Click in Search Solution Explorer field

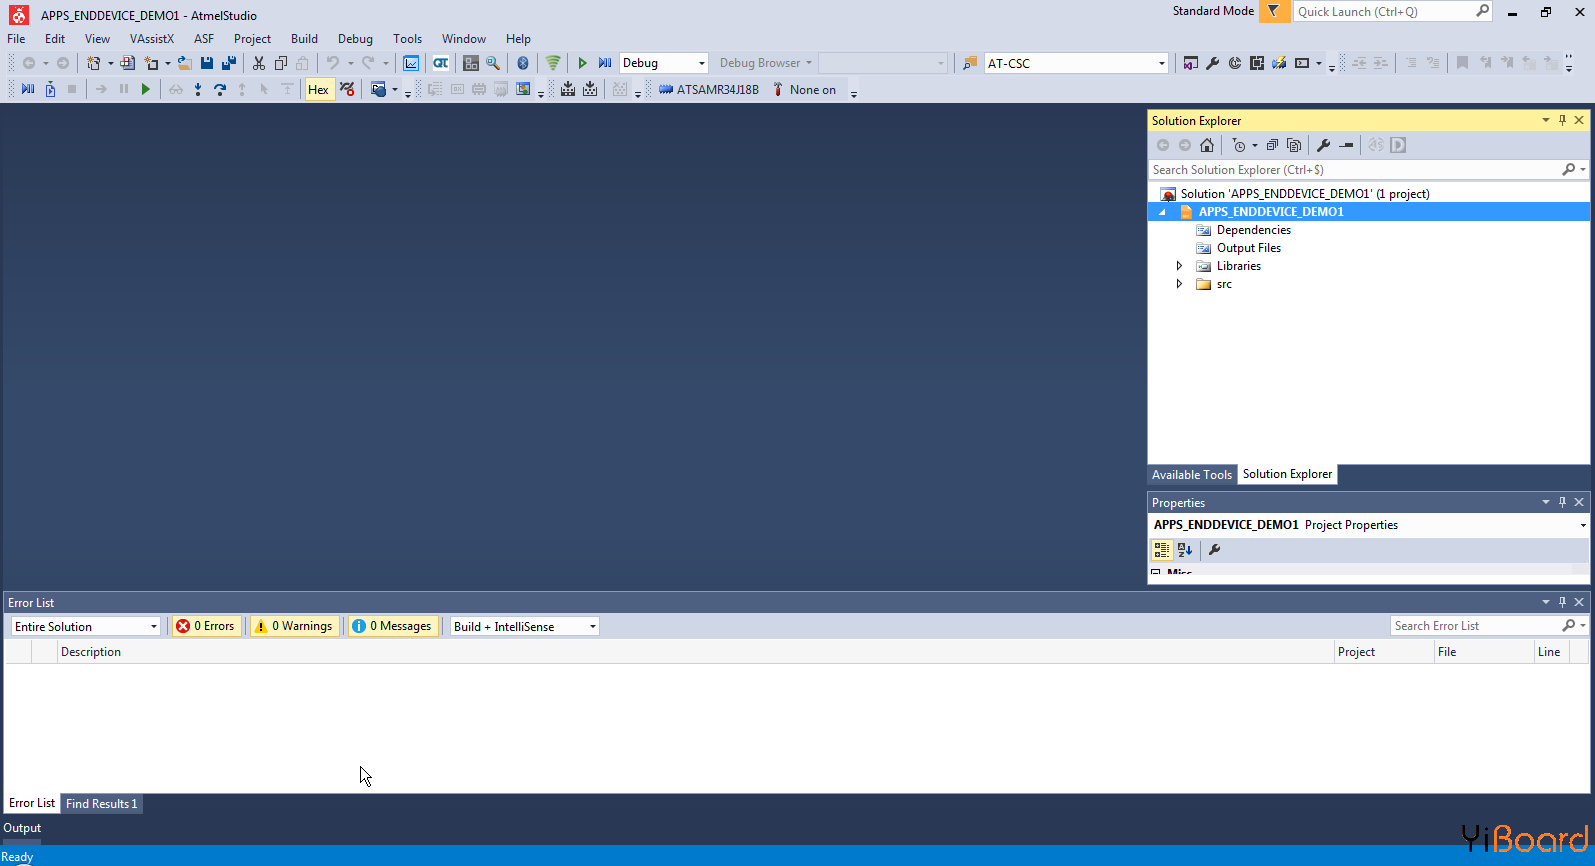point(1356,170)
